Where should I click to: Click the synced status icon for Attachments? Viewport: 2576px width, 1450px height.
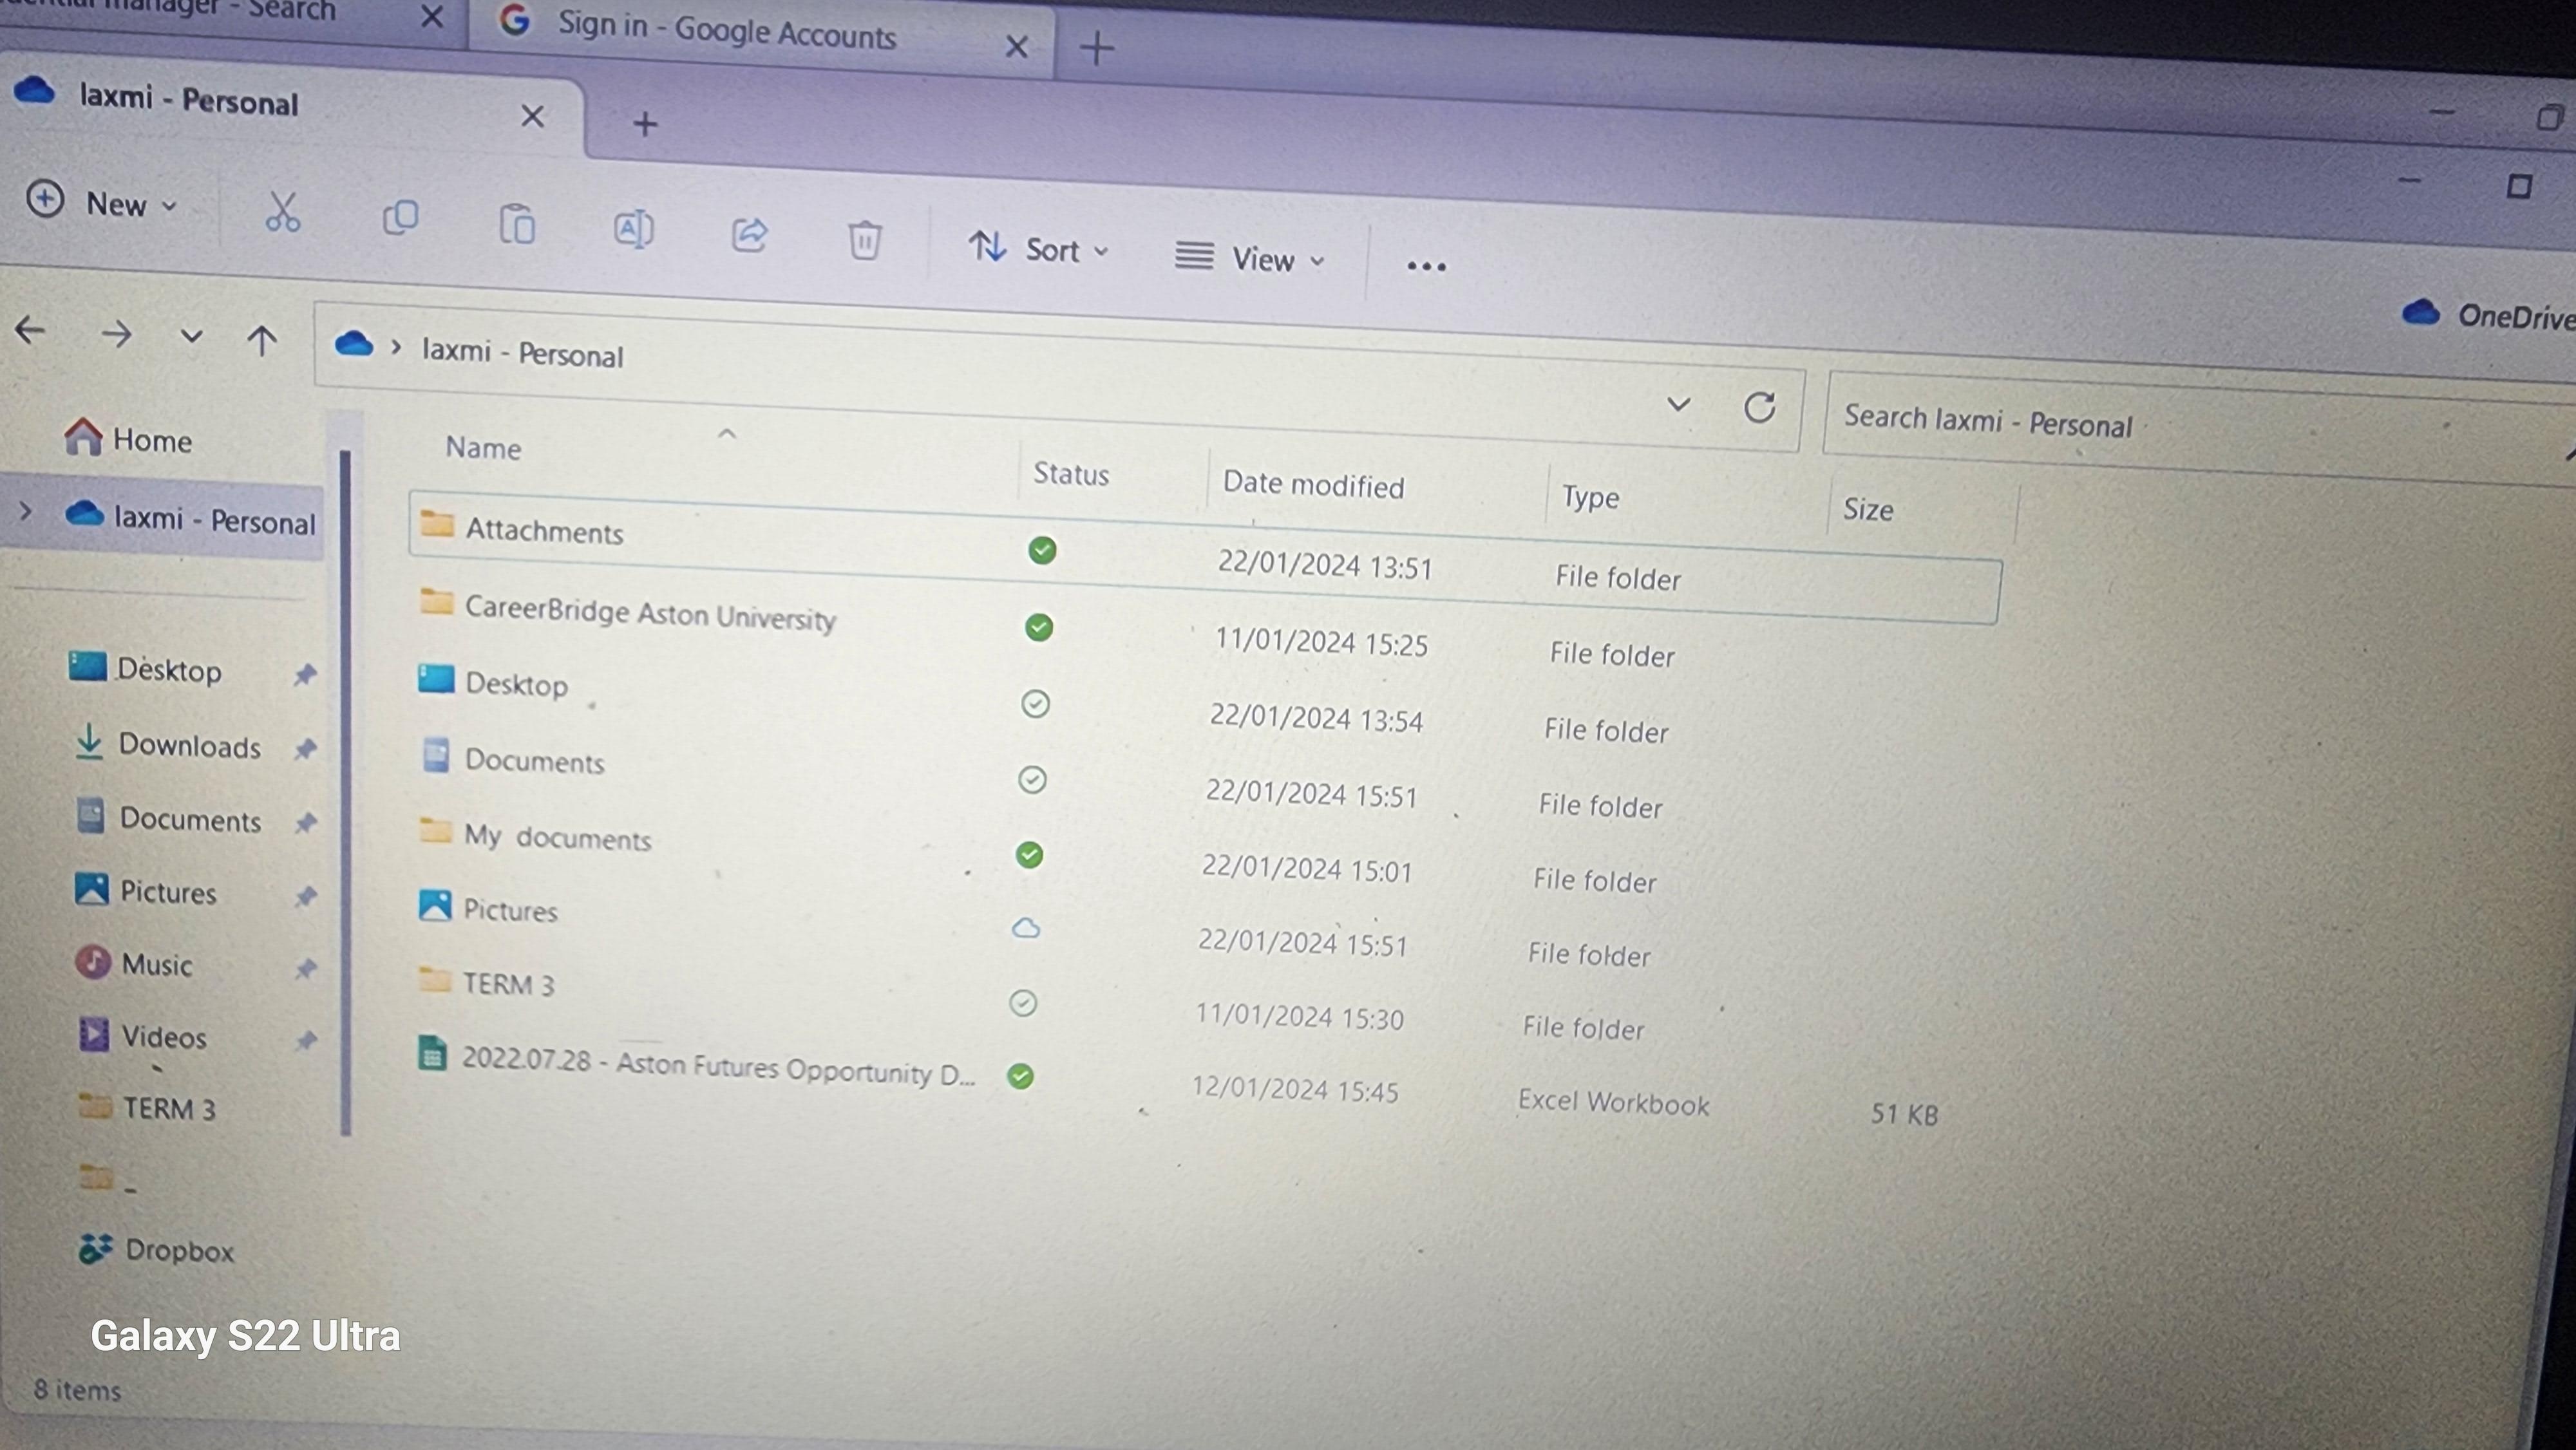1042,550
